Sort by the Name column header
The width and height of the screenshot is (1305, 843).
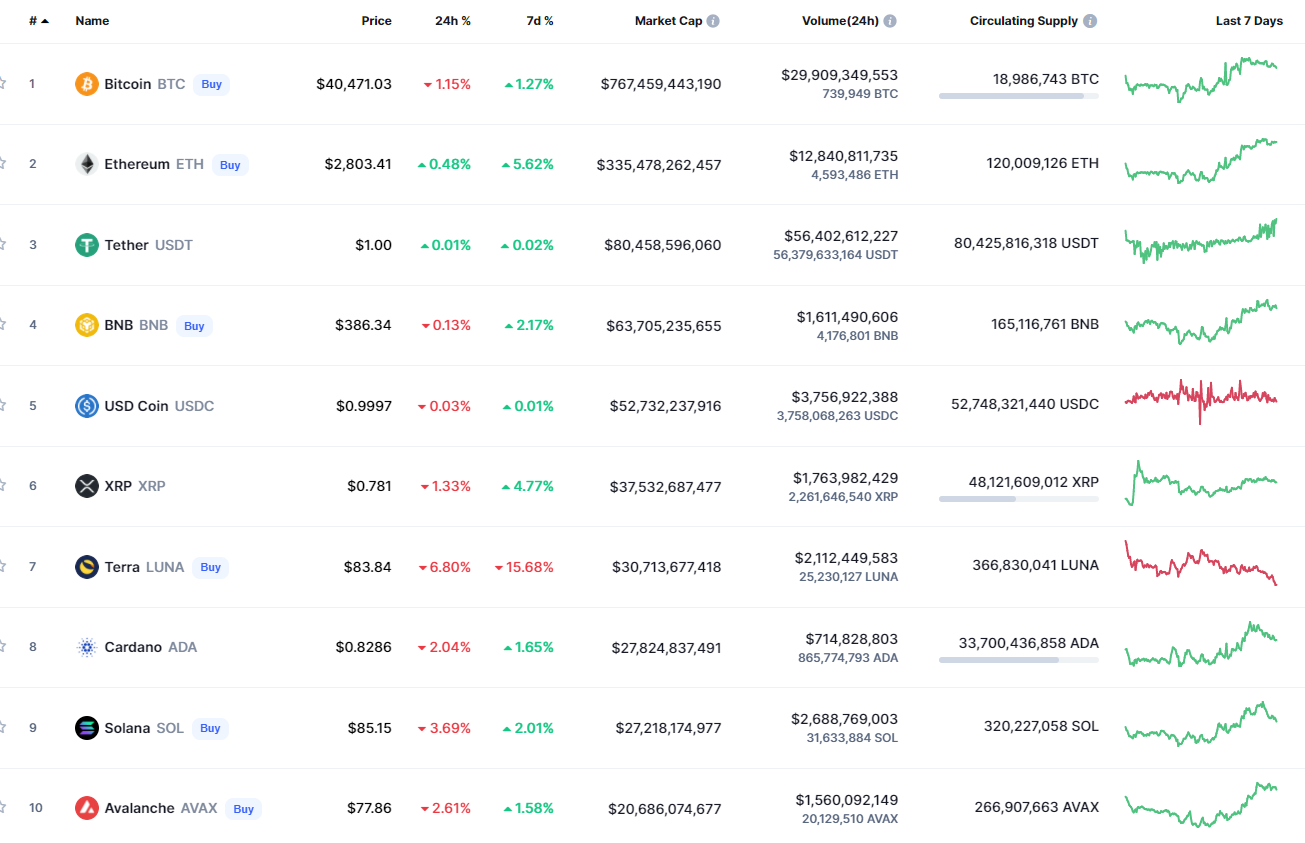tap(92, 21)
